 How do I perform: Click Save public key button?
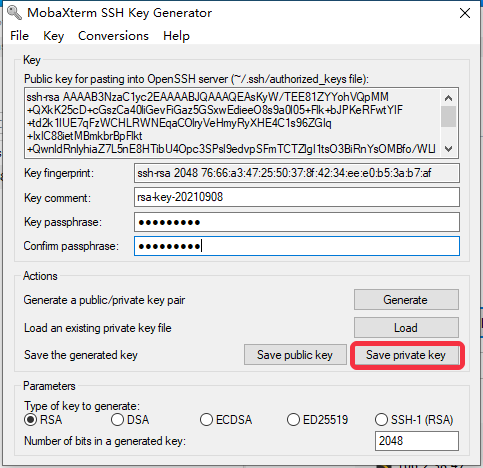(x=295, y=355)
